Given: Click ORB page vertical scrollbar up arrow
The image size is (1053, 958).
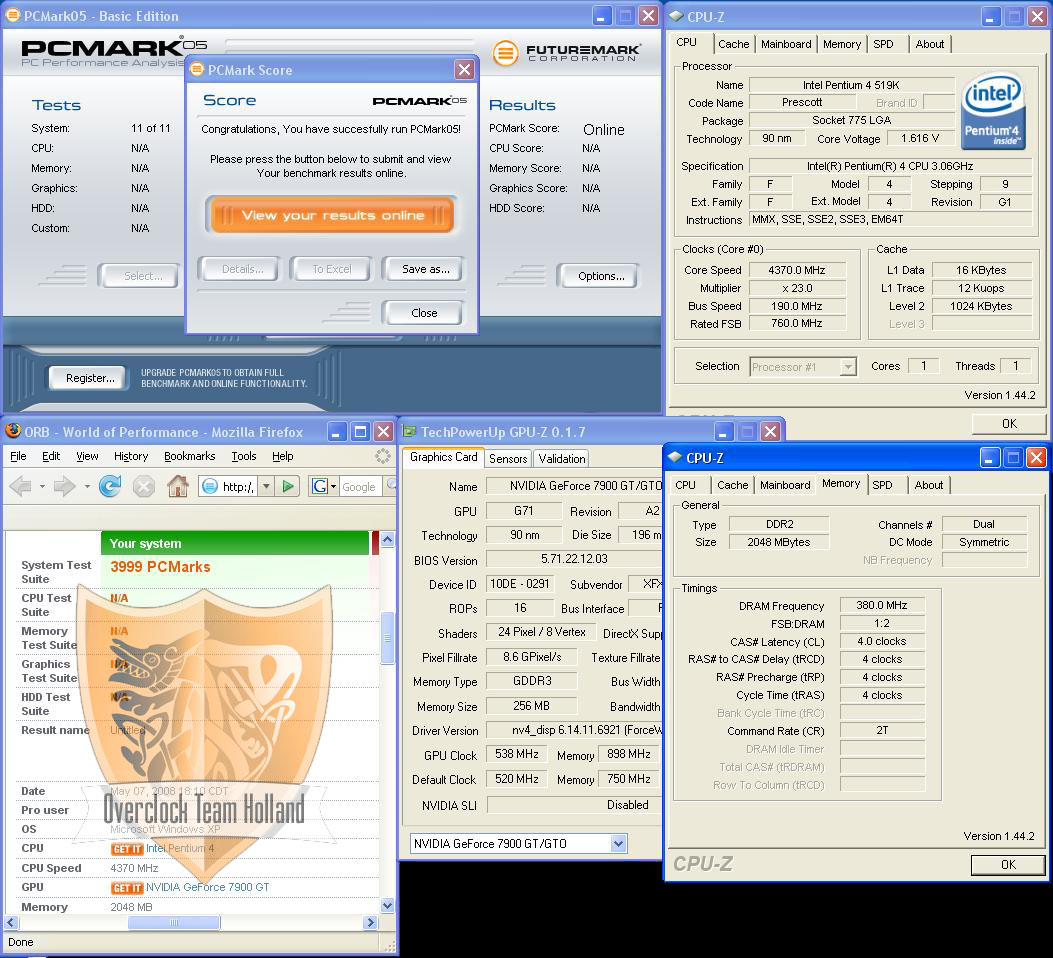Looking at the screenshot, I should tap(387, 538).
